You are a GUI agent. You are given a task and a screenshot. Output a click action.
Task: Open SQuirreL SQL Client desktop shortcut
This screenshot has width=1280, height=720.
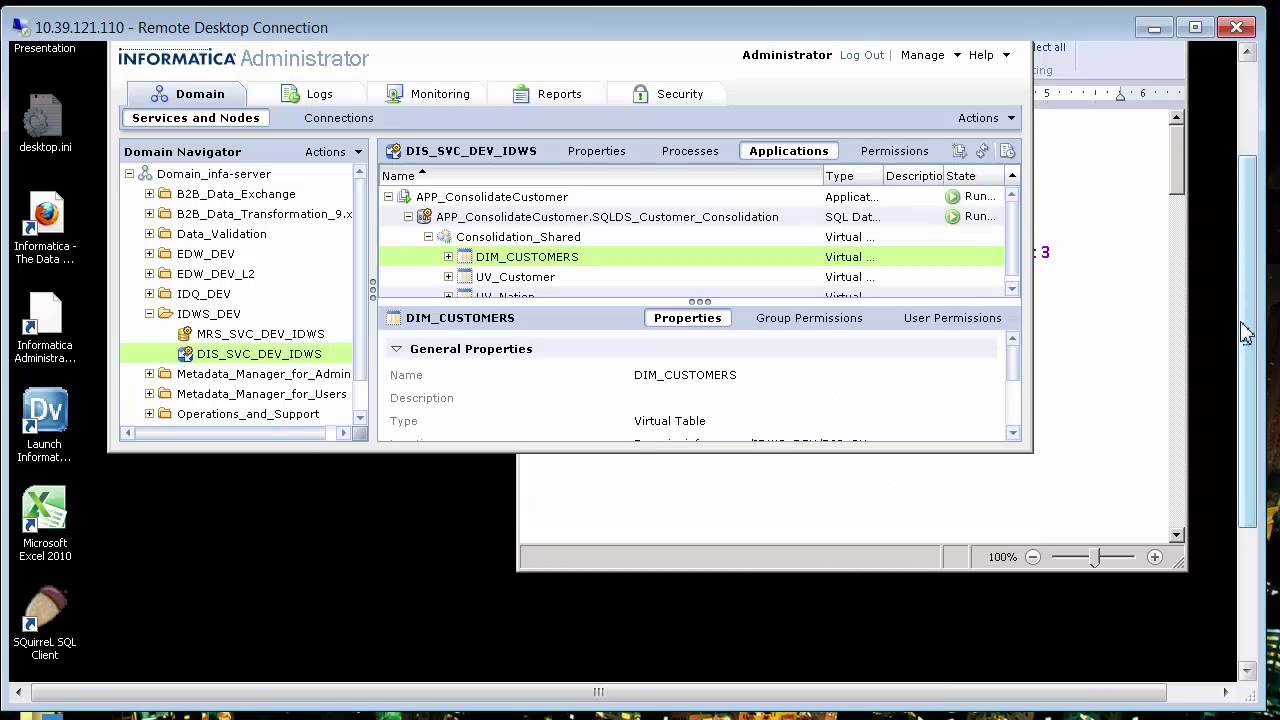coord(45,624)
